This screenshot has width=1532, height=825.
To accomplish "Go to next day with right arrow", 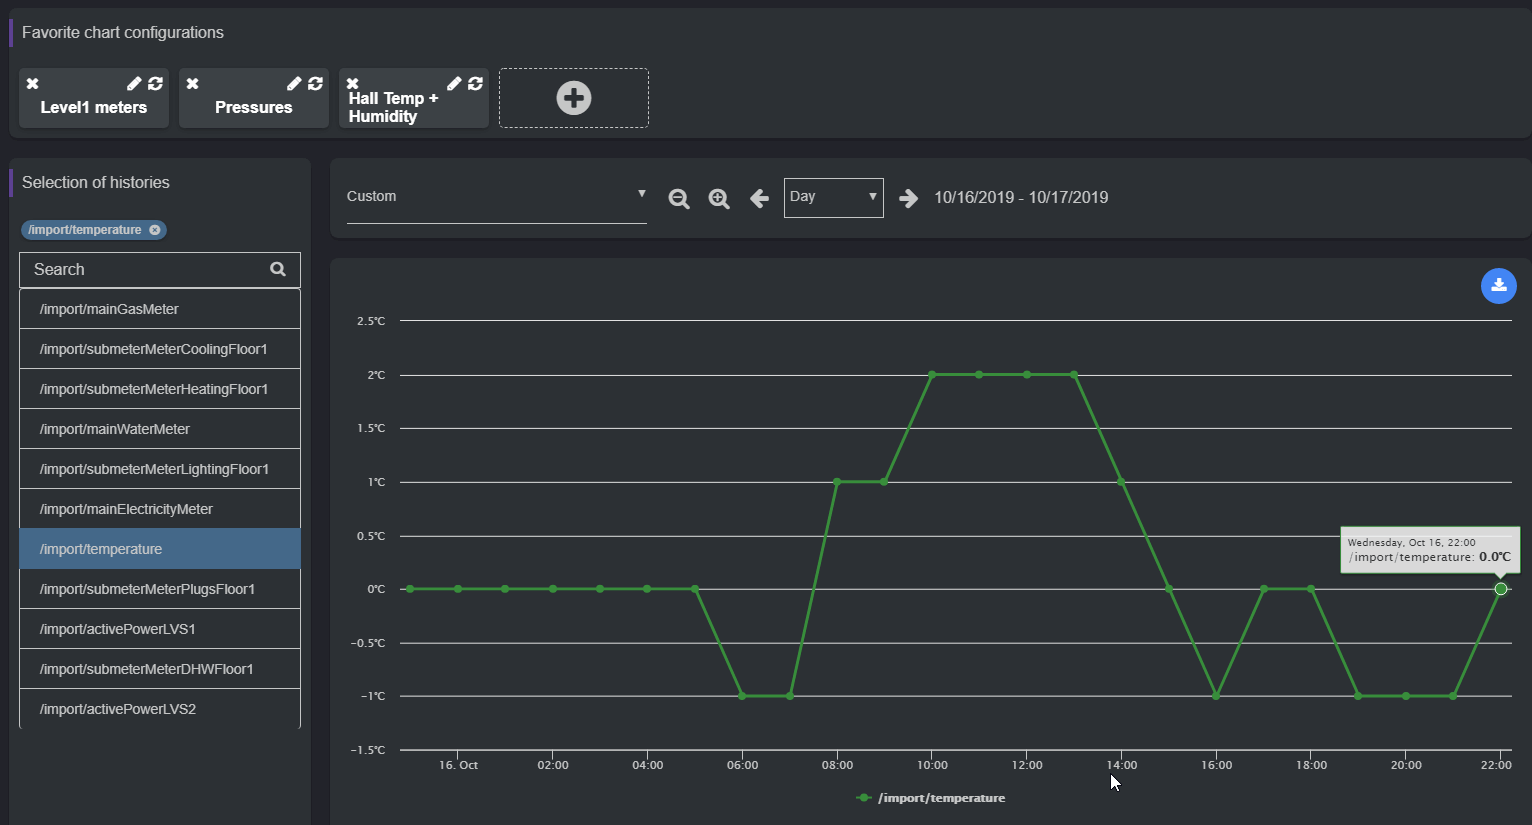I will pos(908,198).
